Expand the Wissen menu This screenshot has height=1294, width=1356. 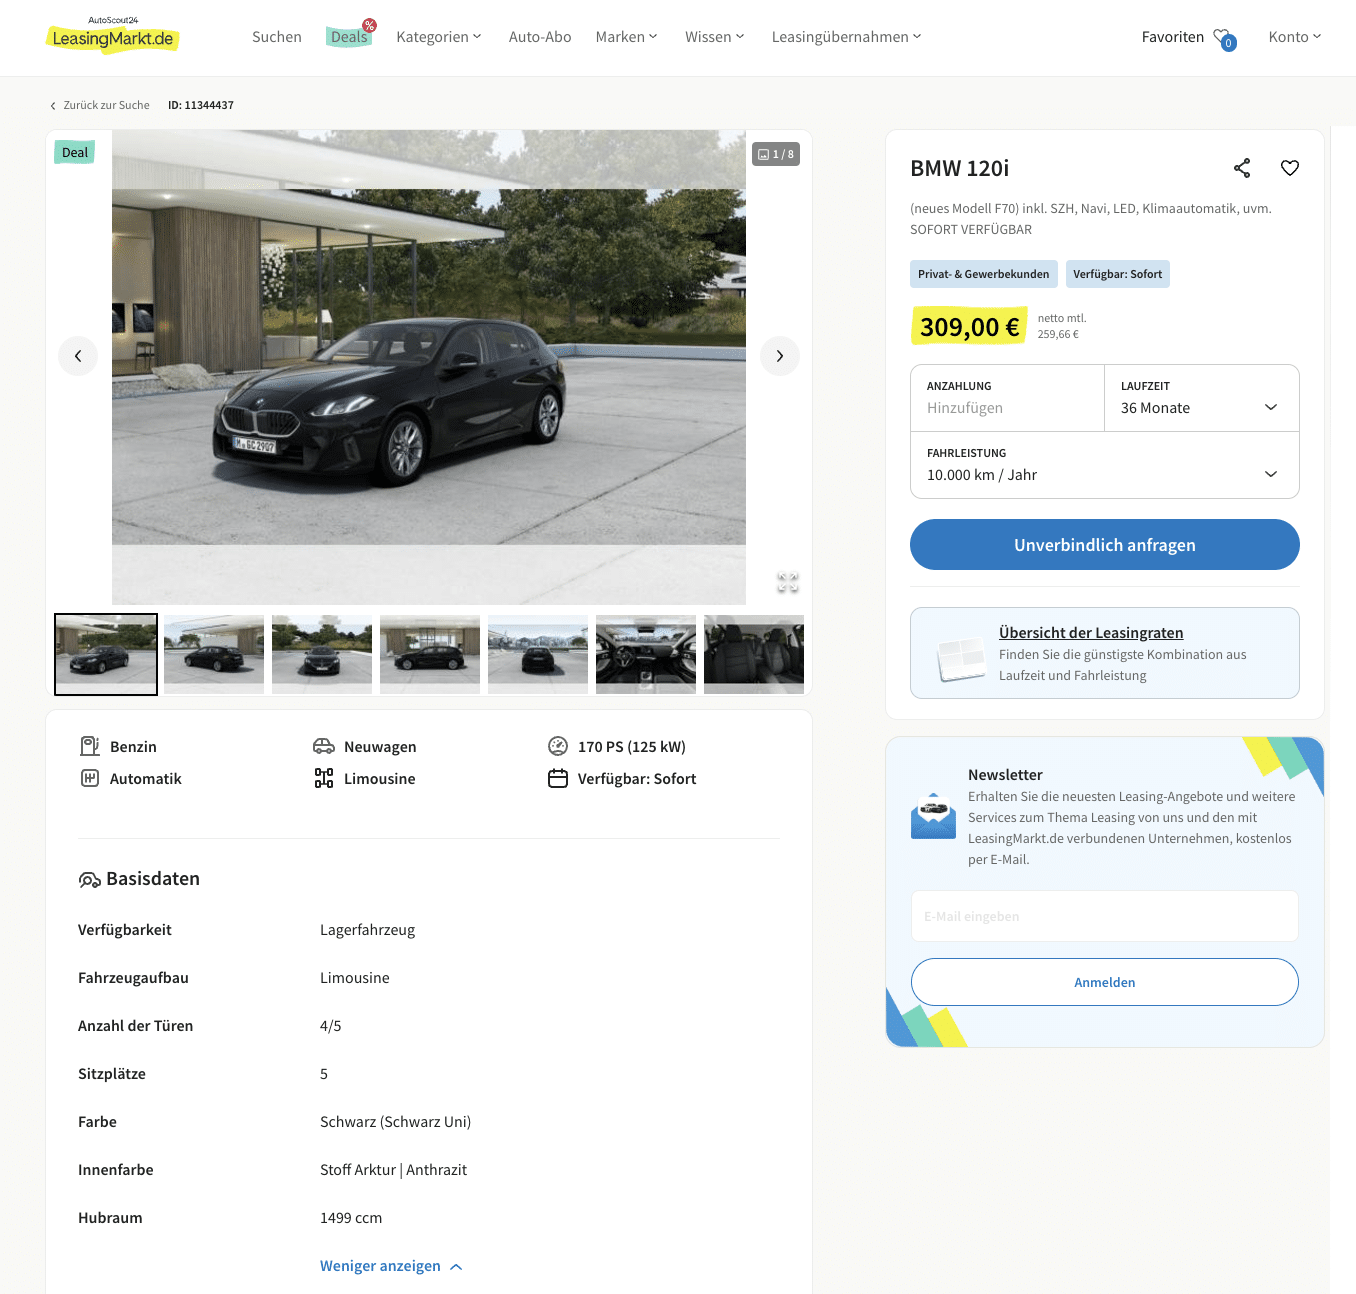715,37
